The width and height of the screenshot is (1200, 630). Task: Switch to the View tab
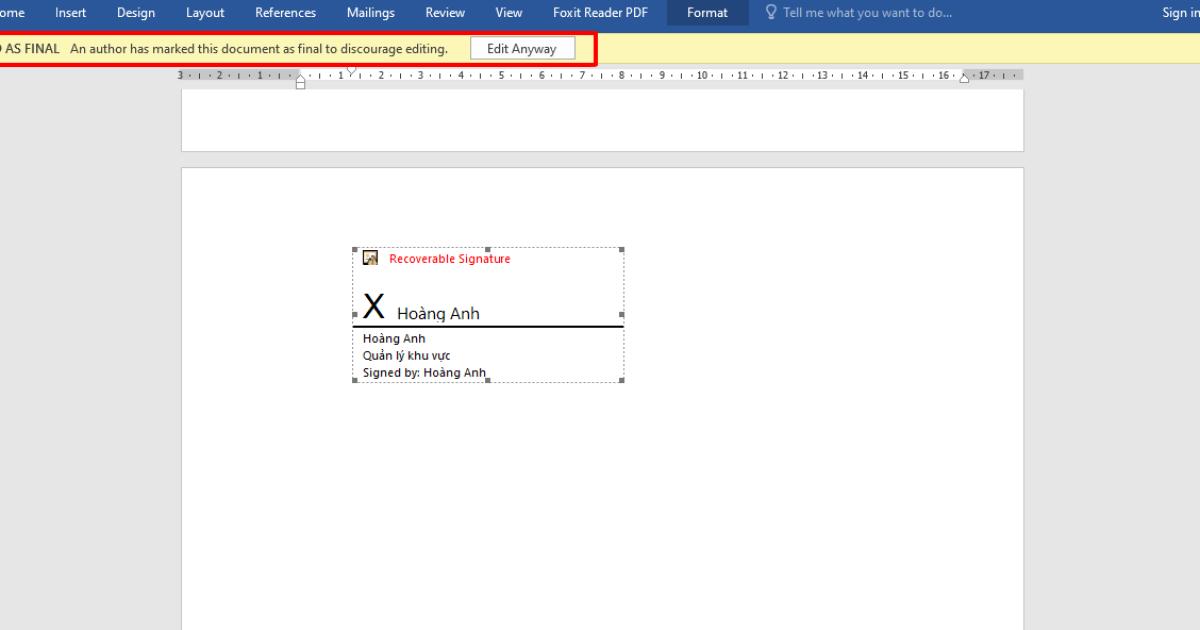(x=509, y=13)
